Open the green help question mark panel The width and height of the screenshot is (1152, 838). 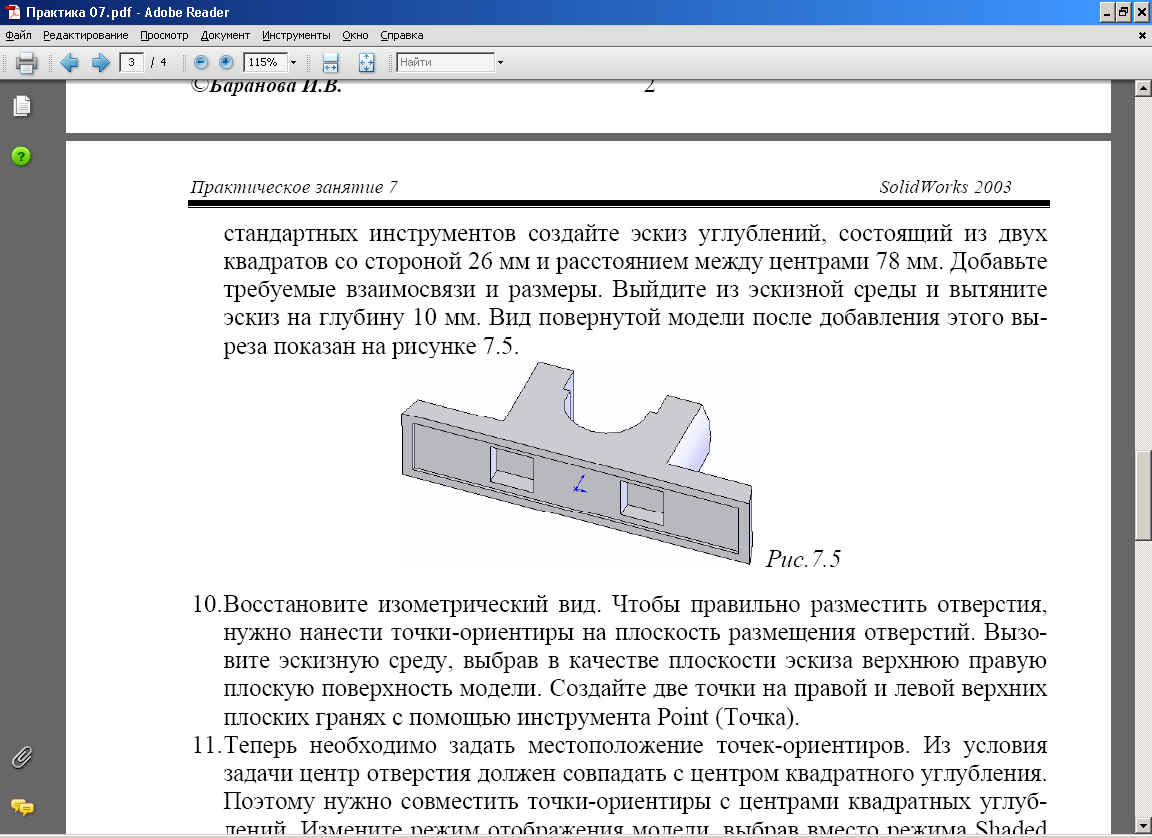pos(21,156)
